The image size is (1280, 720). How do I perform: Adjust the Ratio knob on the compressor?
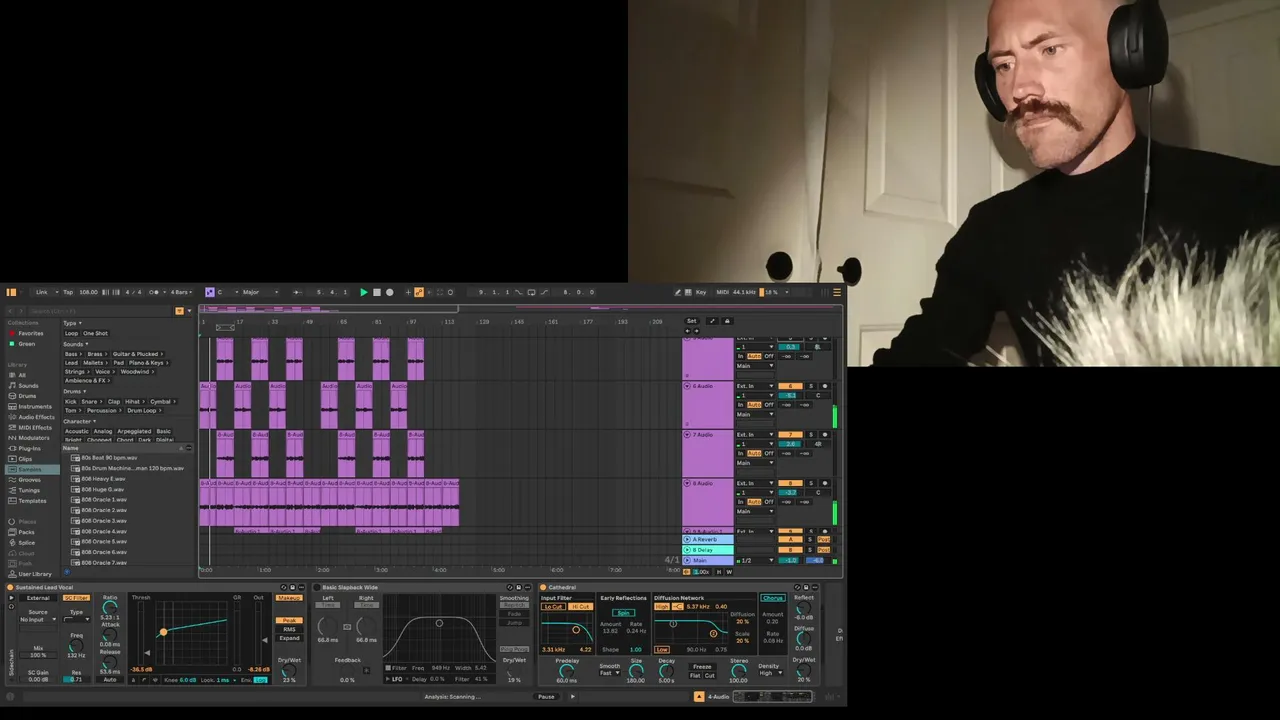point(110,608)
